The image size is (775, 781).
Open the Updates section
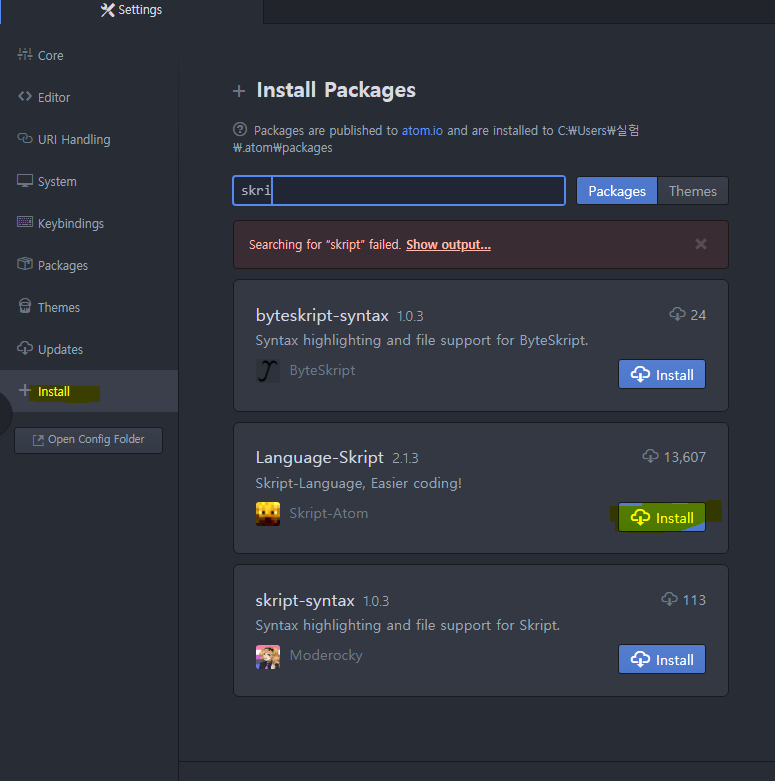click(89, 349)
